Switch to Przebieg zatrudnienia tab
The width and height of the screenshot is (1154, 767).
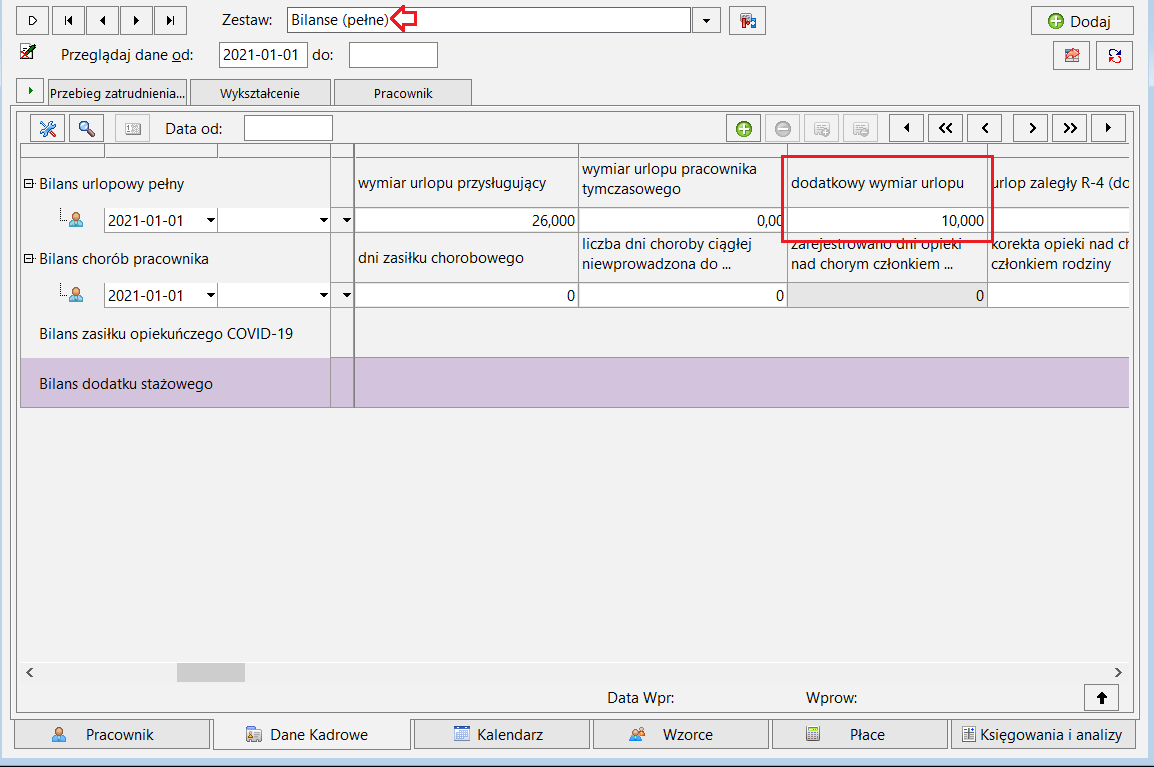click(117, 93)
